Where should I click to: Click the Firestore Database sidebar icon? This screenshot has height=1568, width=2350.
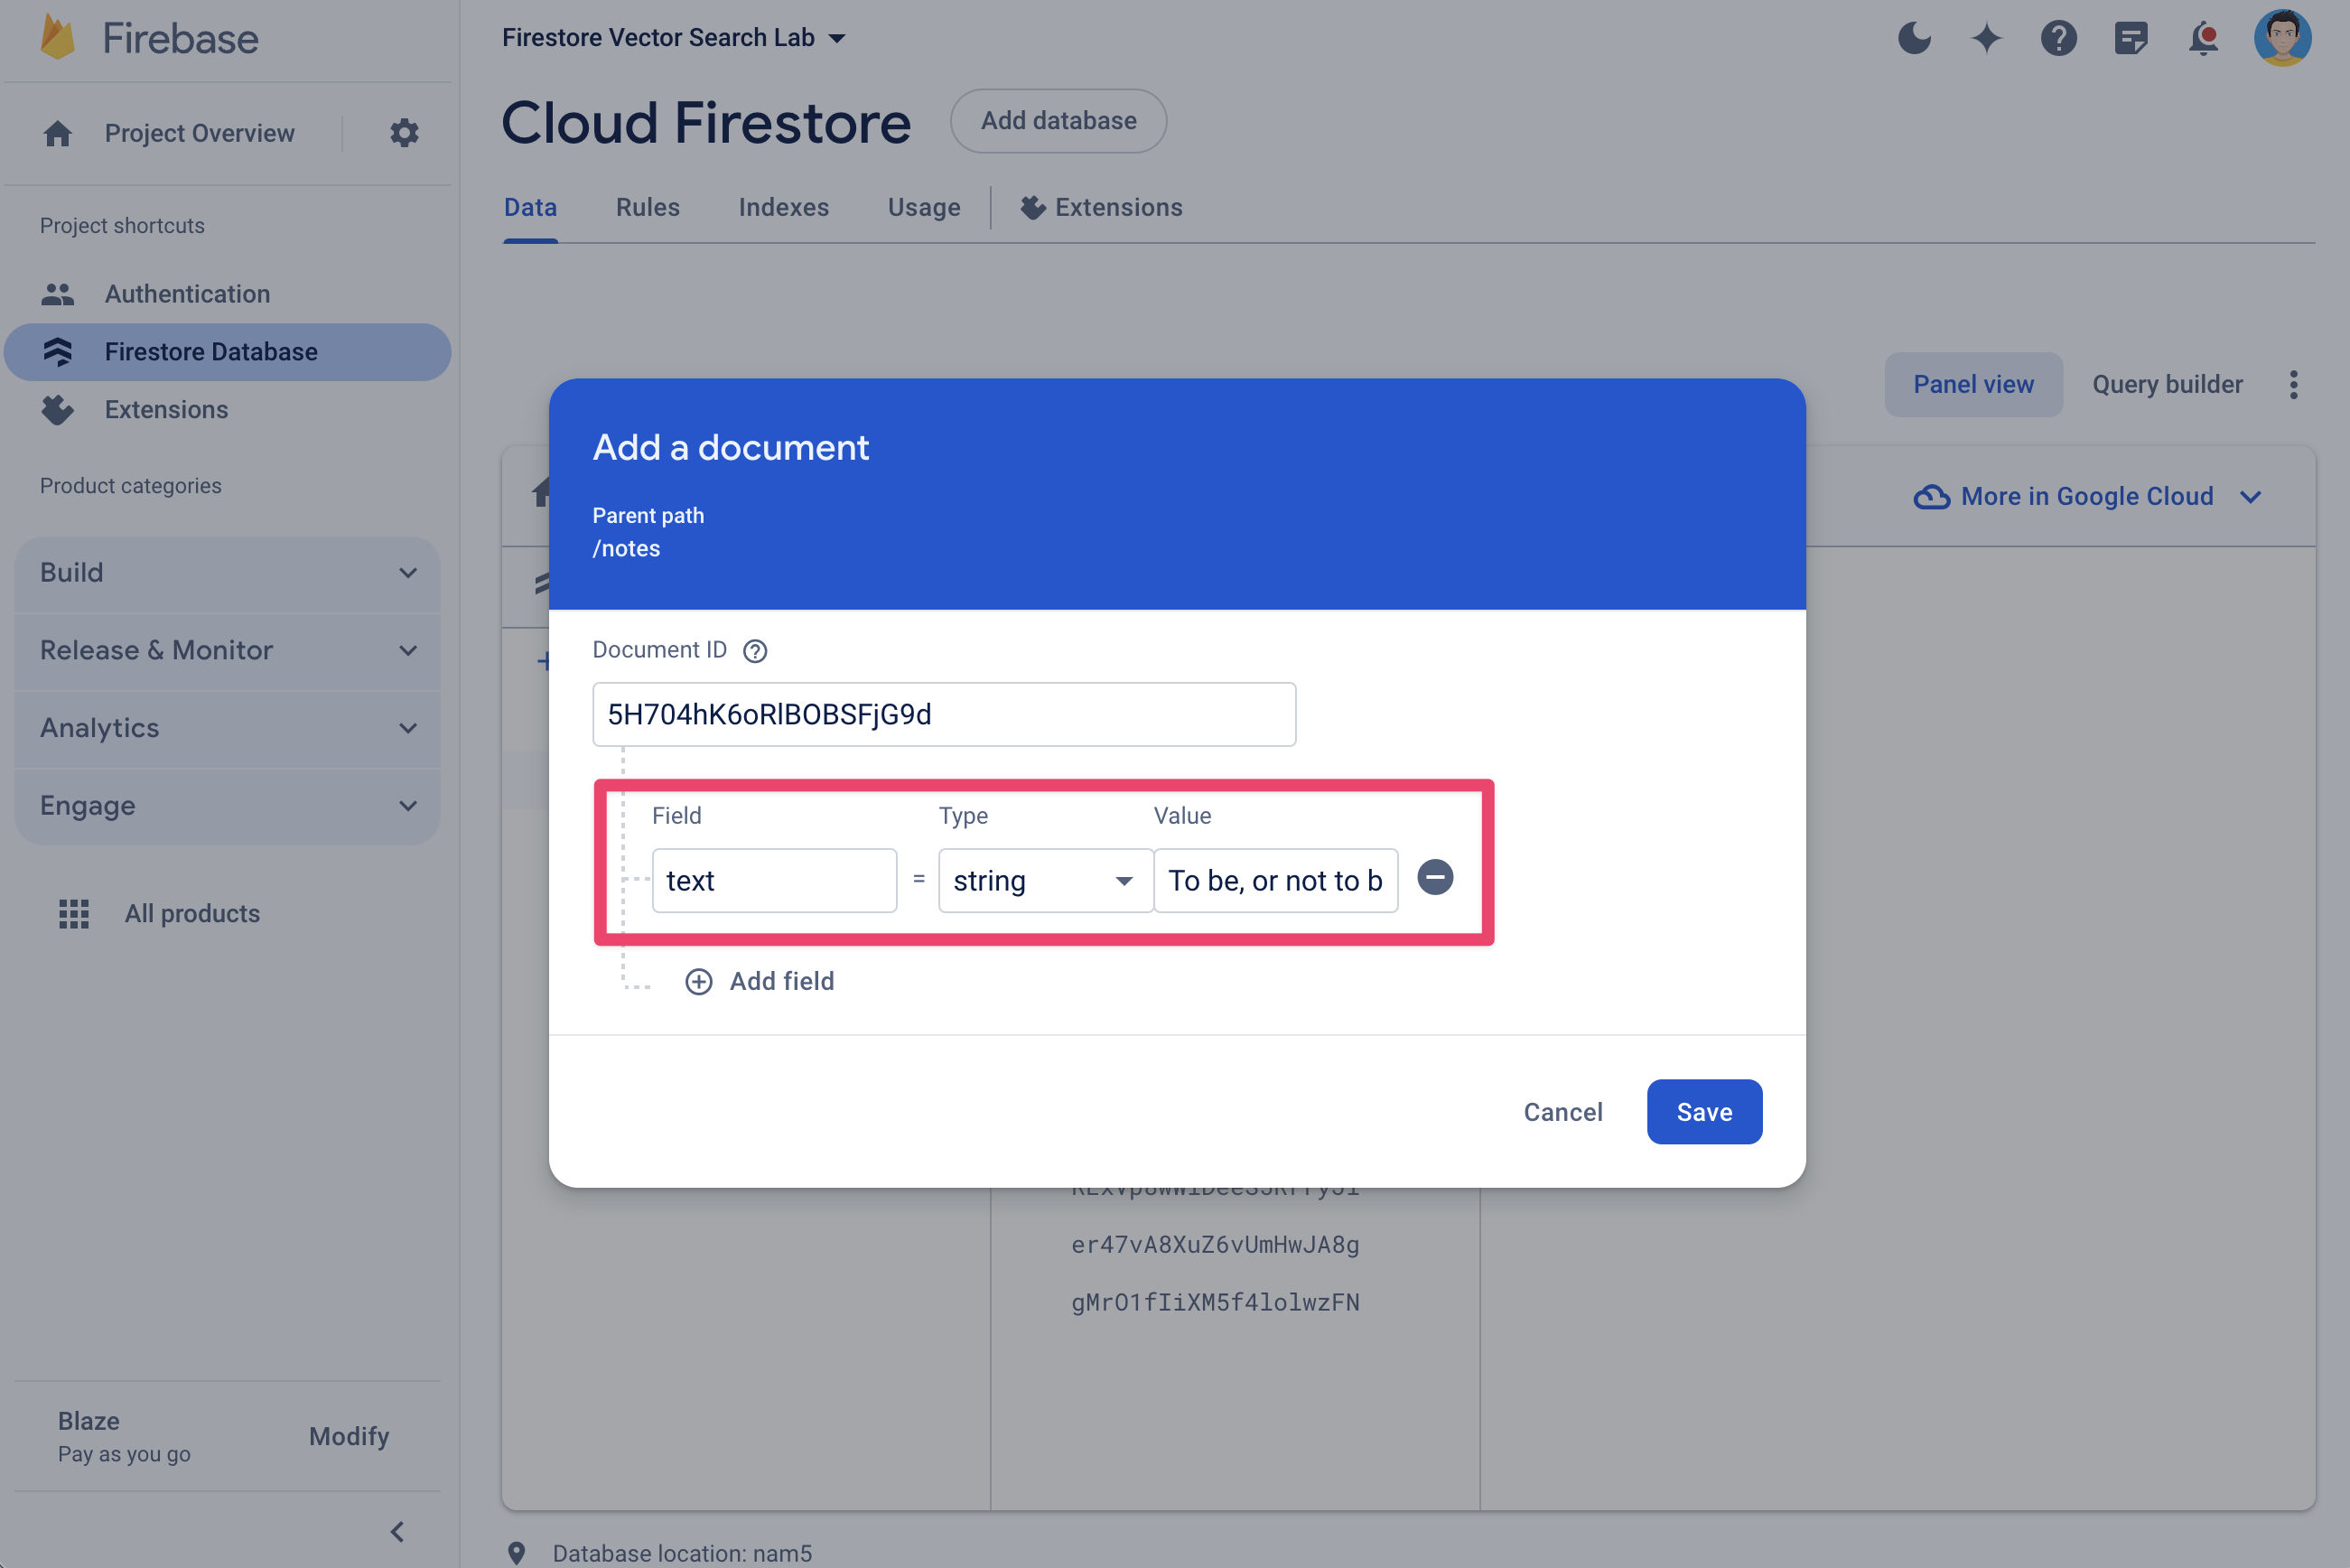[x=56, y=350]
